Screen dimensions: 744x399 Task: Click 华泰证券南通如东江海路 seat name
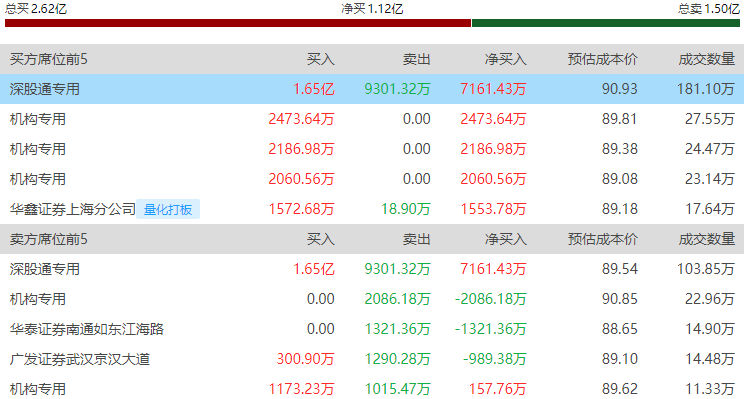(x=87, y=329)
